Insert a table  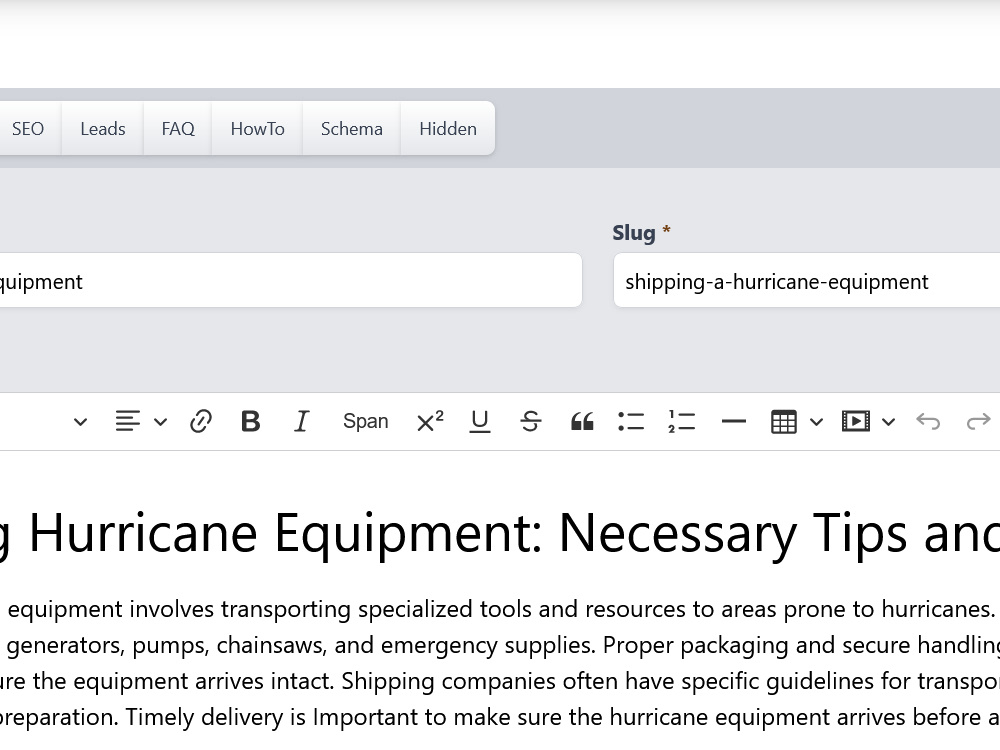pos(784,422)
